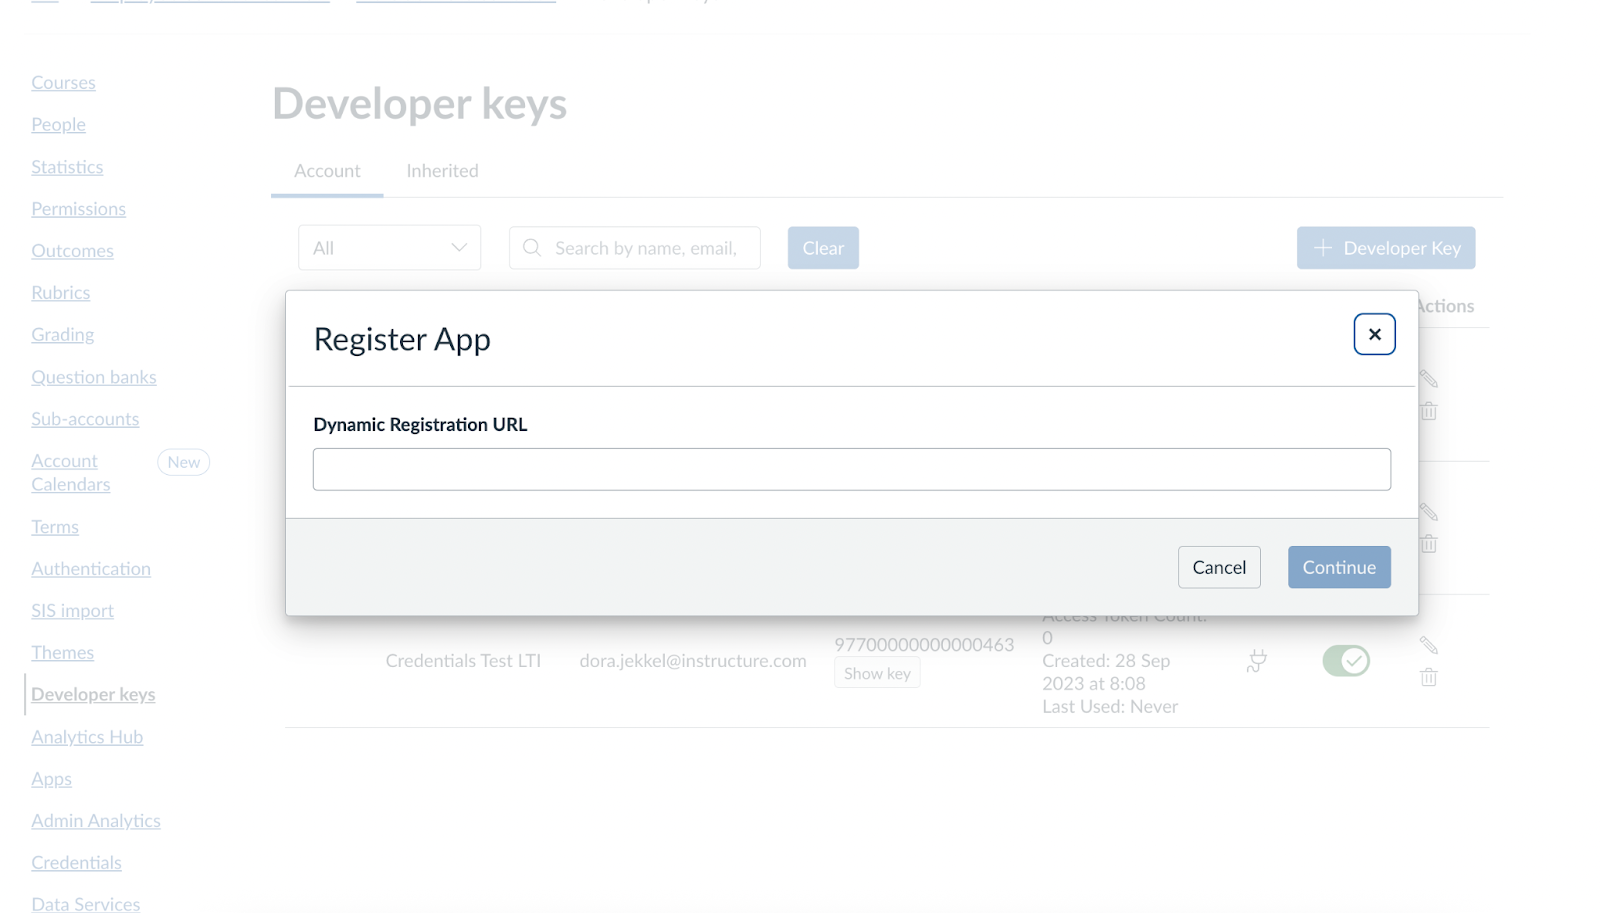Click the Actions column header
Viewport: 1600px width, 913px height.
tap(1446, 306)
